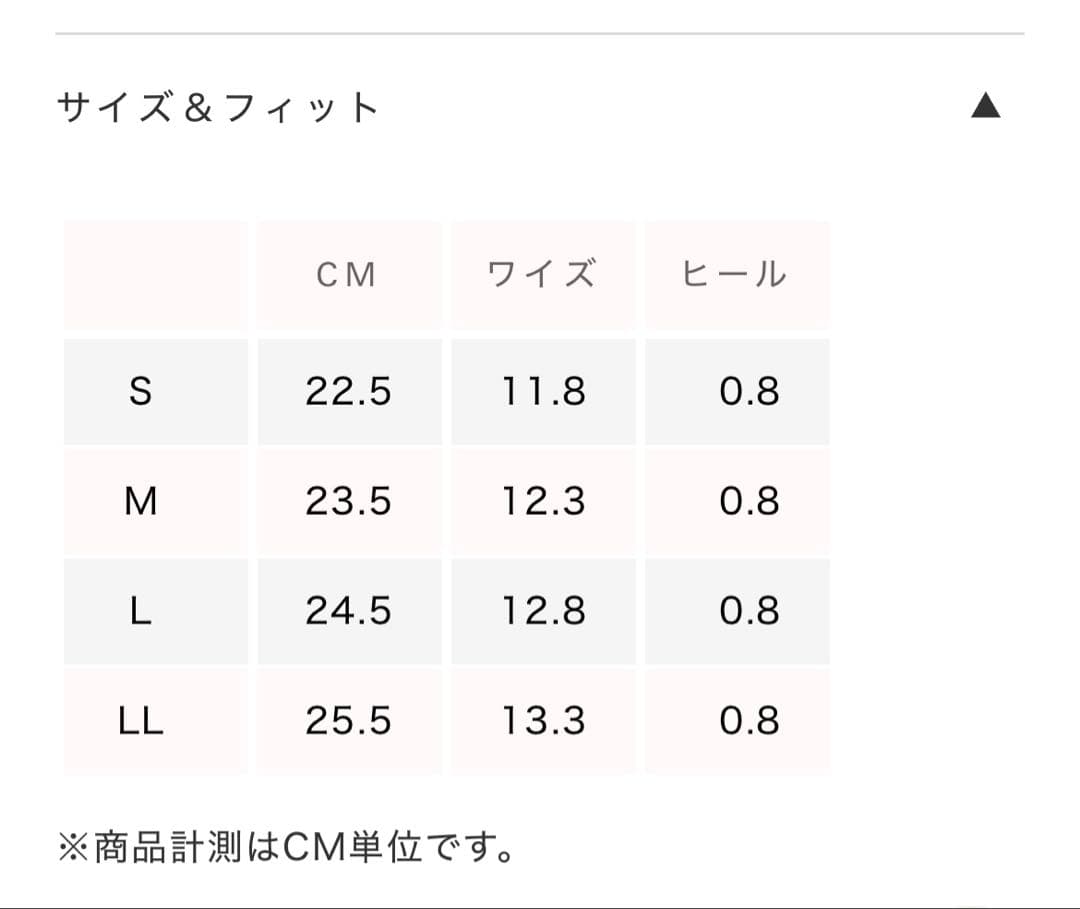Screen dimensions: 1080x909
Task: Click the 22.5 CM value for size S
Action: pyautogui.click(x=348, y=393)
